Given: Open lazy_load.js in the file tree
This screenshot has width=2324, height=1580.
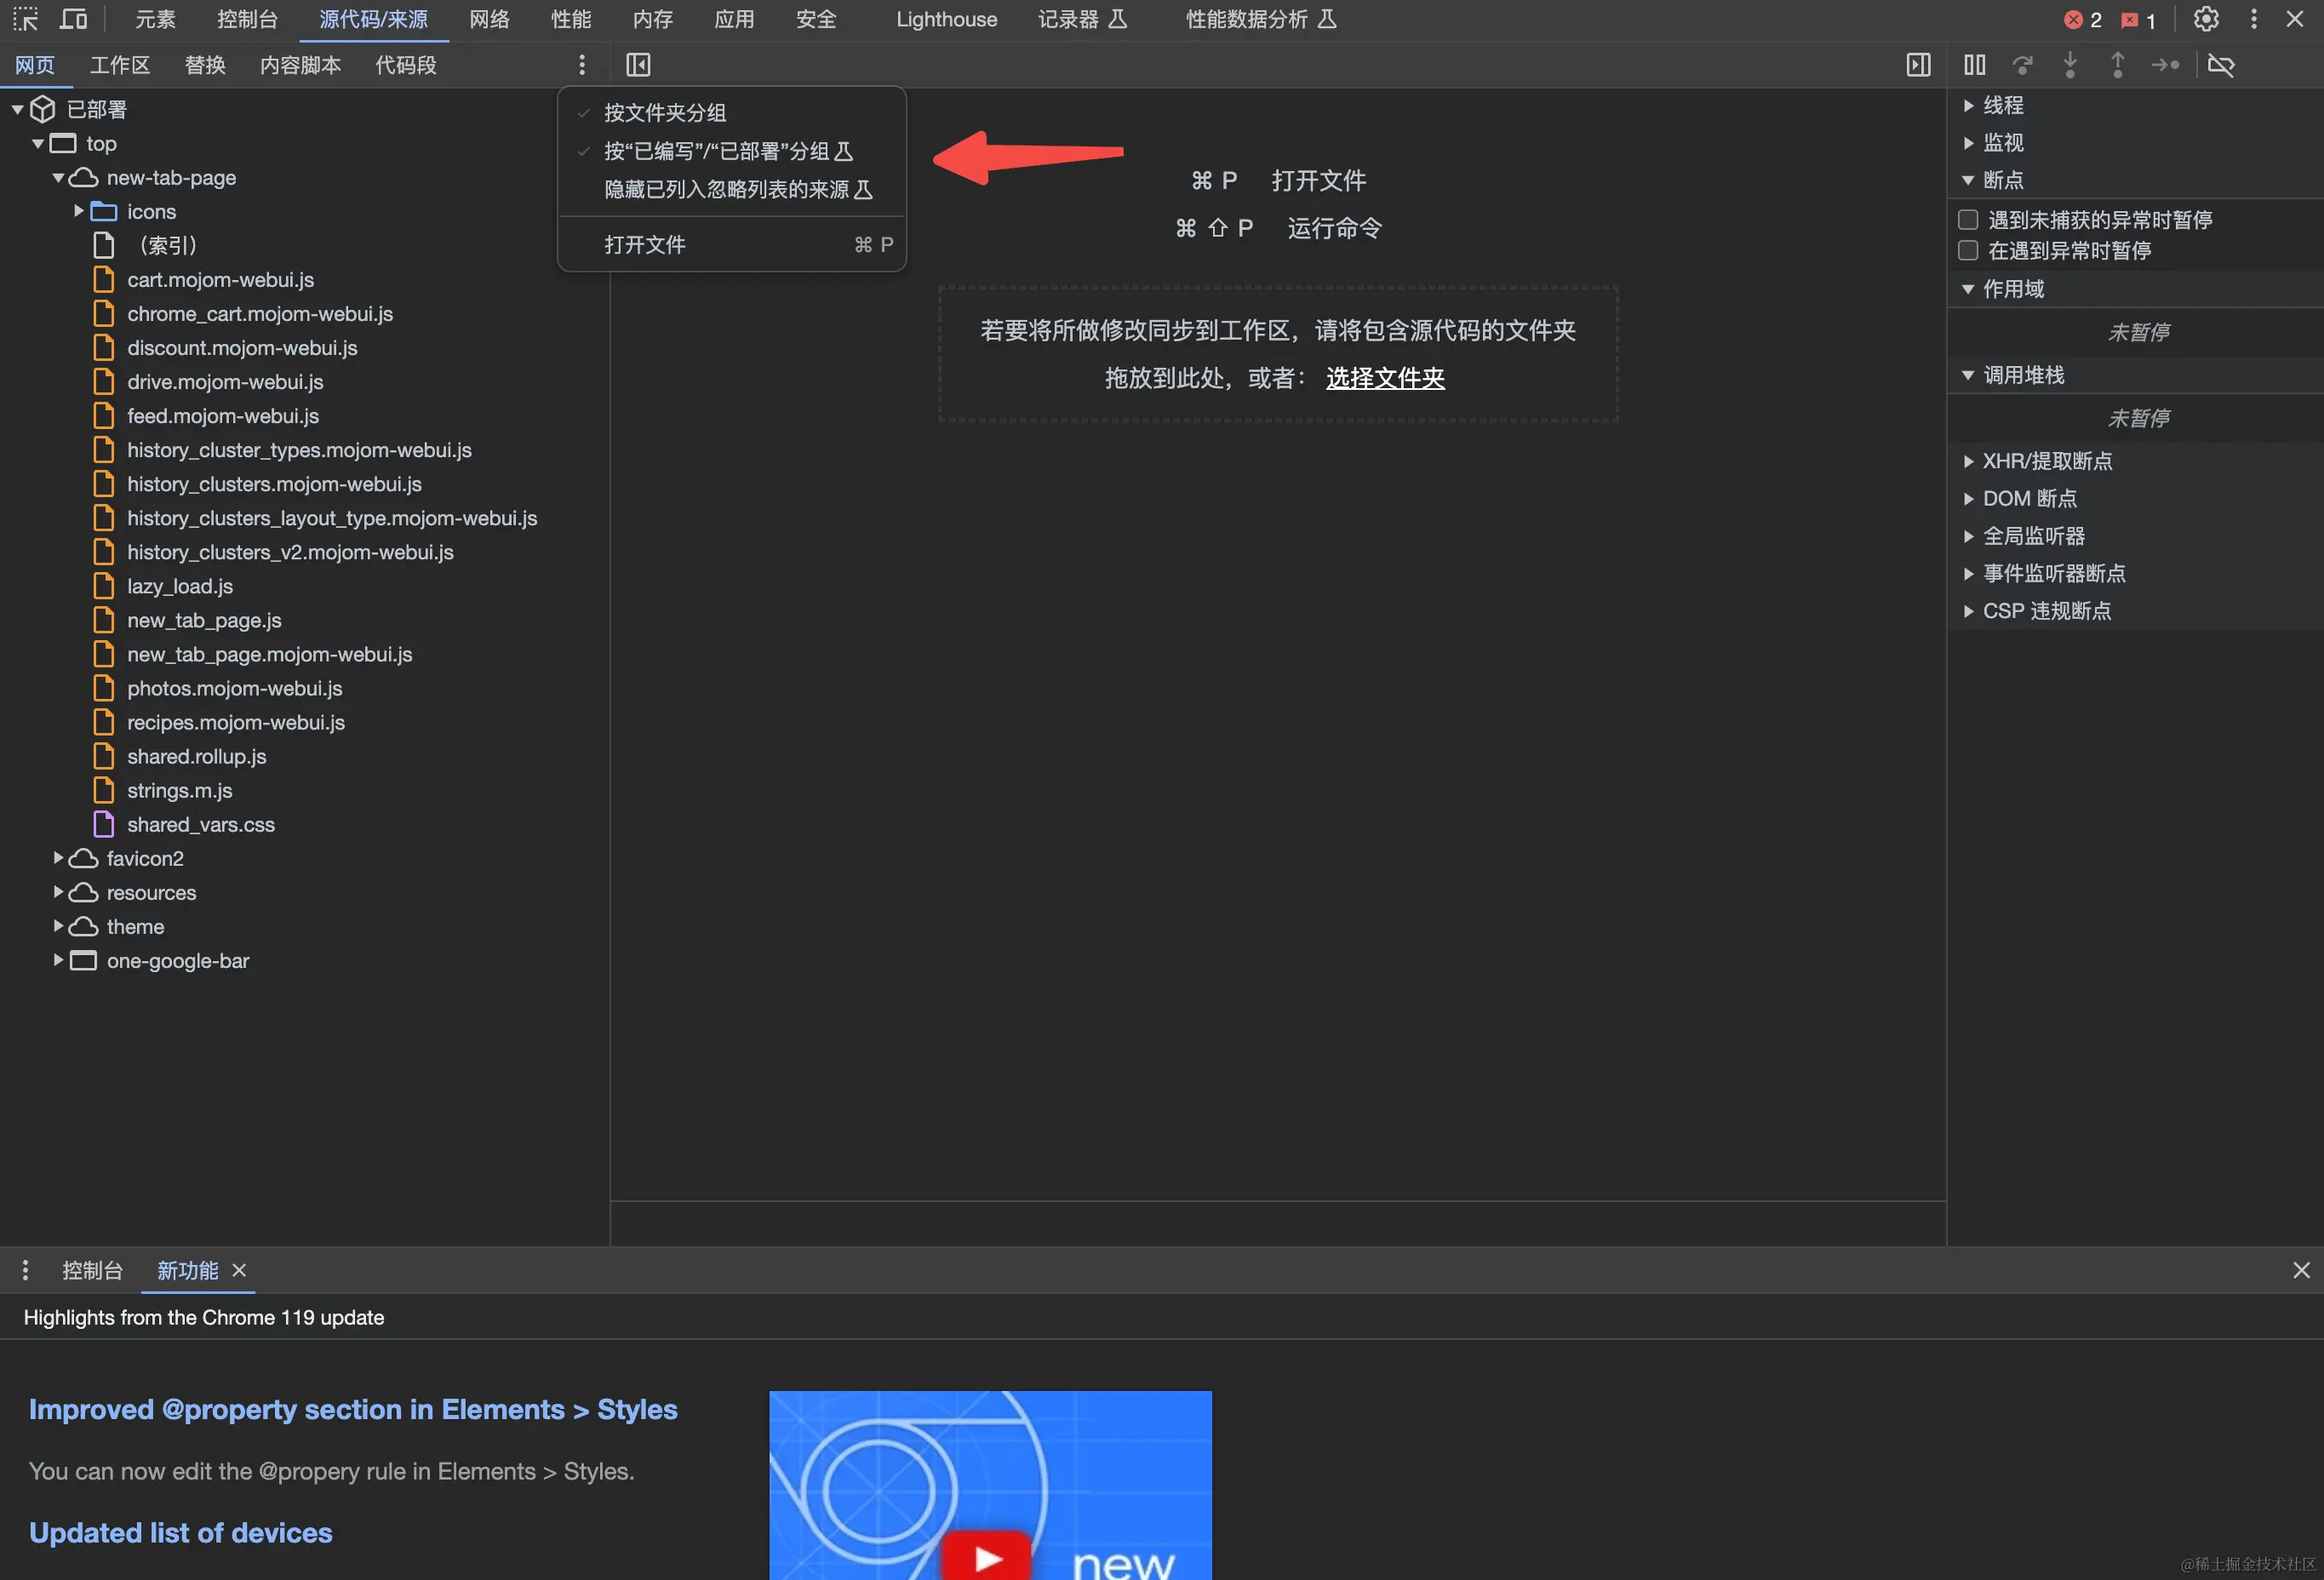Looking at the screenshot, I should [180, 586].
